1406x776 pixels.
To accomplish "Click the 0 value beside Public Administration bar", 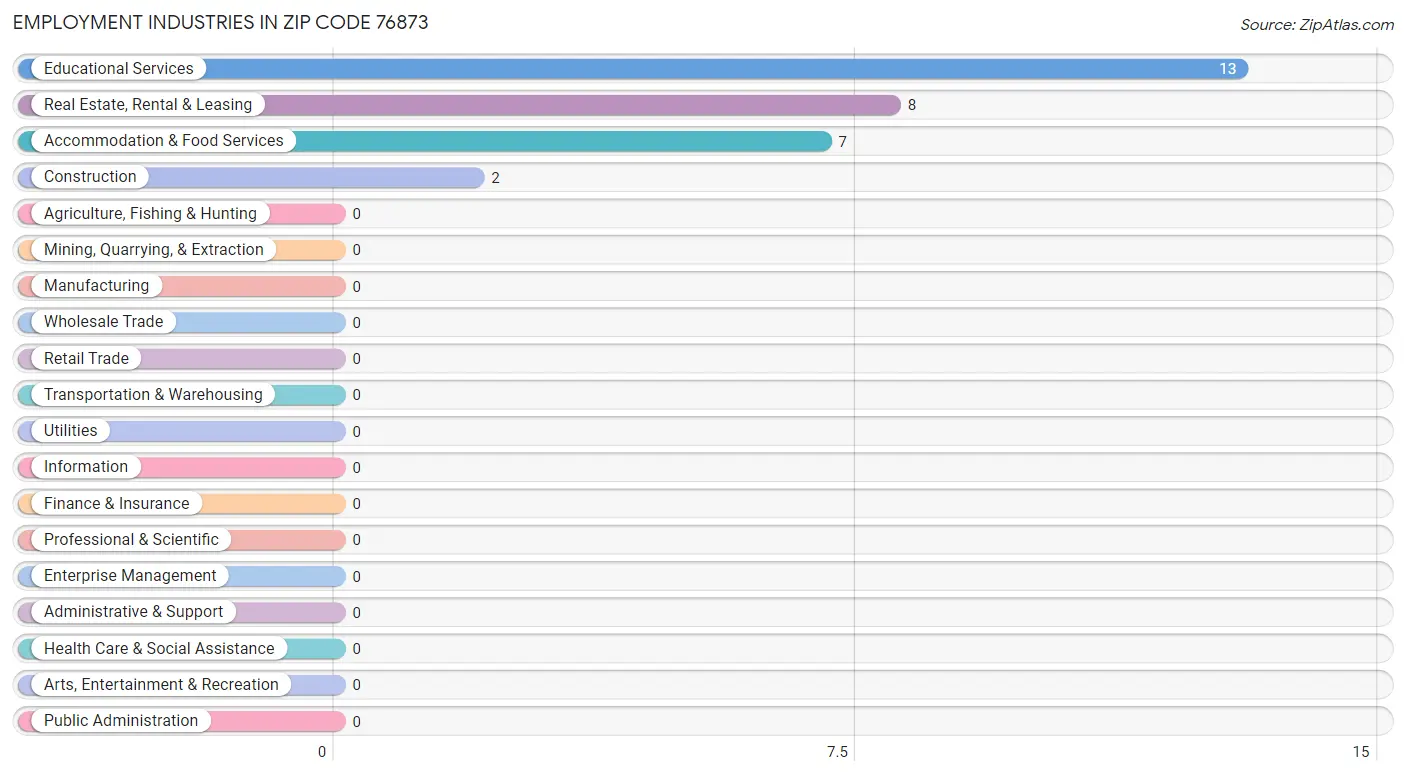I will click(x=356, y=722).
